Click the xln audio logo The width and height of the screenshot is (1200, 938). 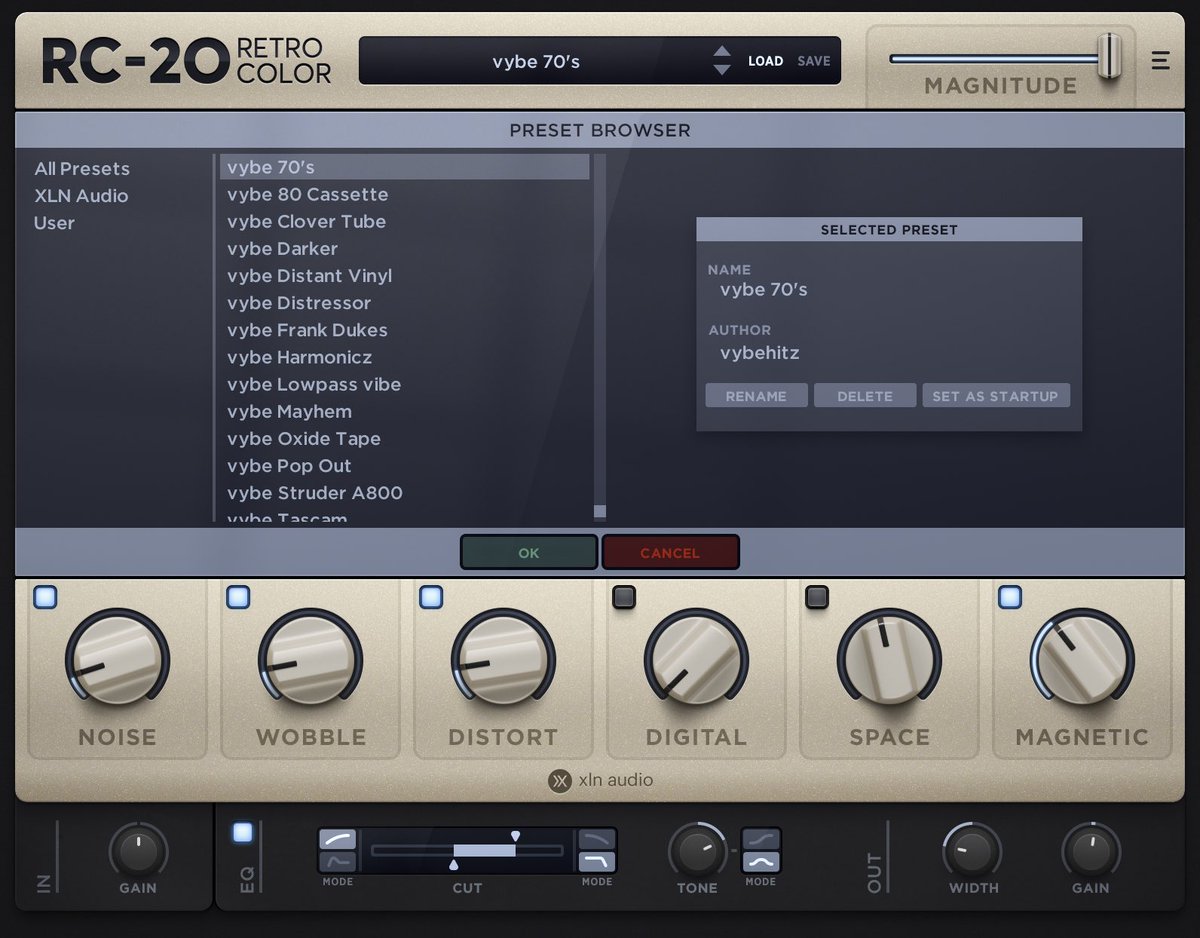(x=600, y=780)
